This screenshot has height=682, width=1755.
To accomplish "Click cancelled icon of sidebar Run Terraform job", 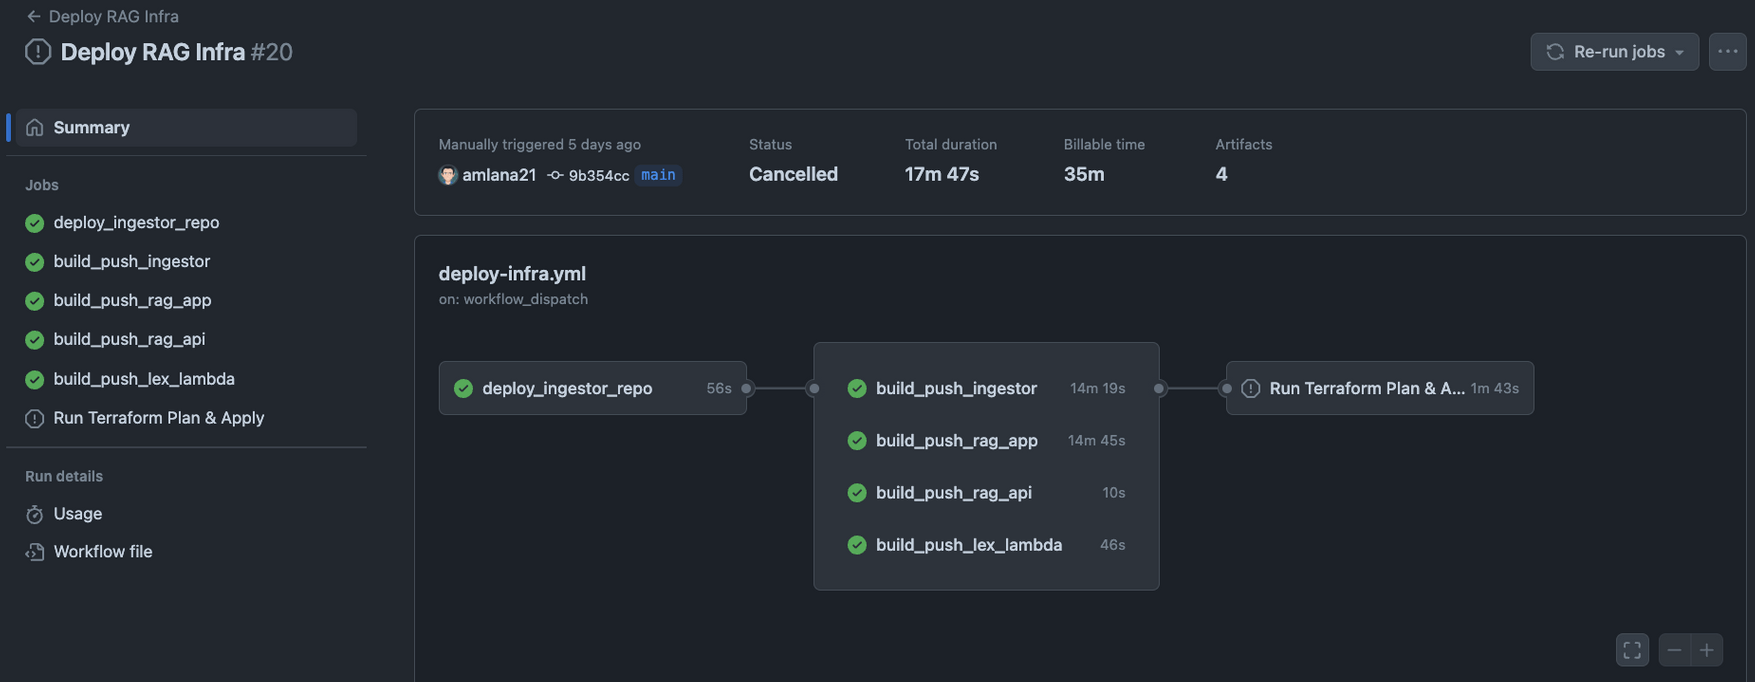I will [35, 418].
